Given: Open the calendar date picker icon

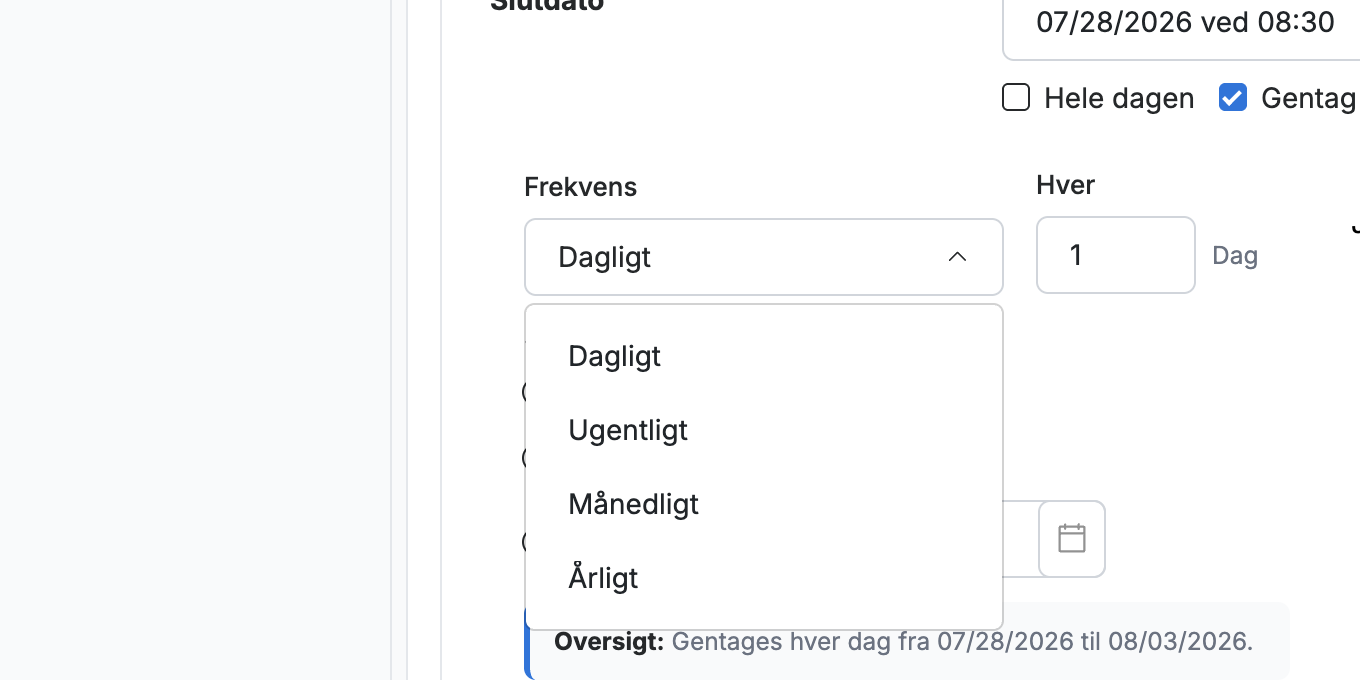Looking at the screenshot, I should [1072, 539].
